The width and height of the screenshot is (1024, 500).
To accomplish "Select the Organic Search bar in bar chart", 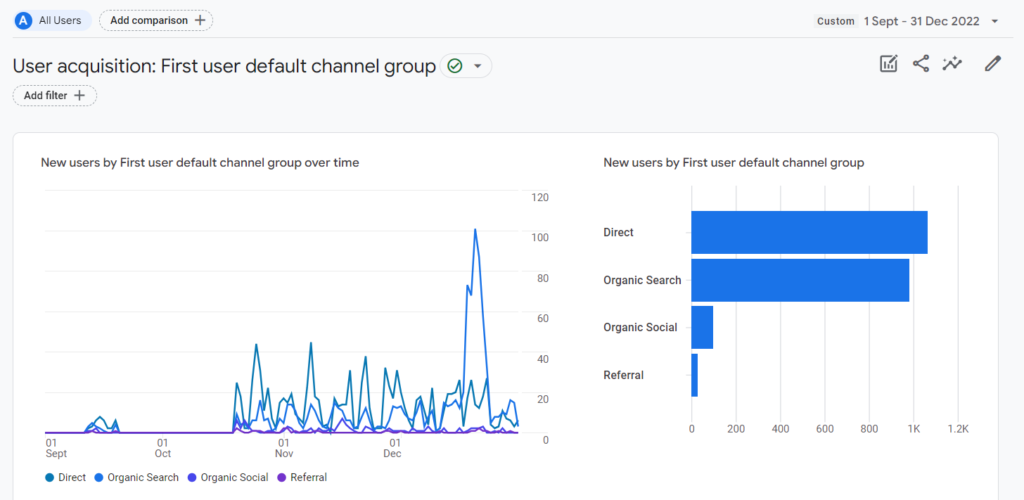I will tap(800, 280).
